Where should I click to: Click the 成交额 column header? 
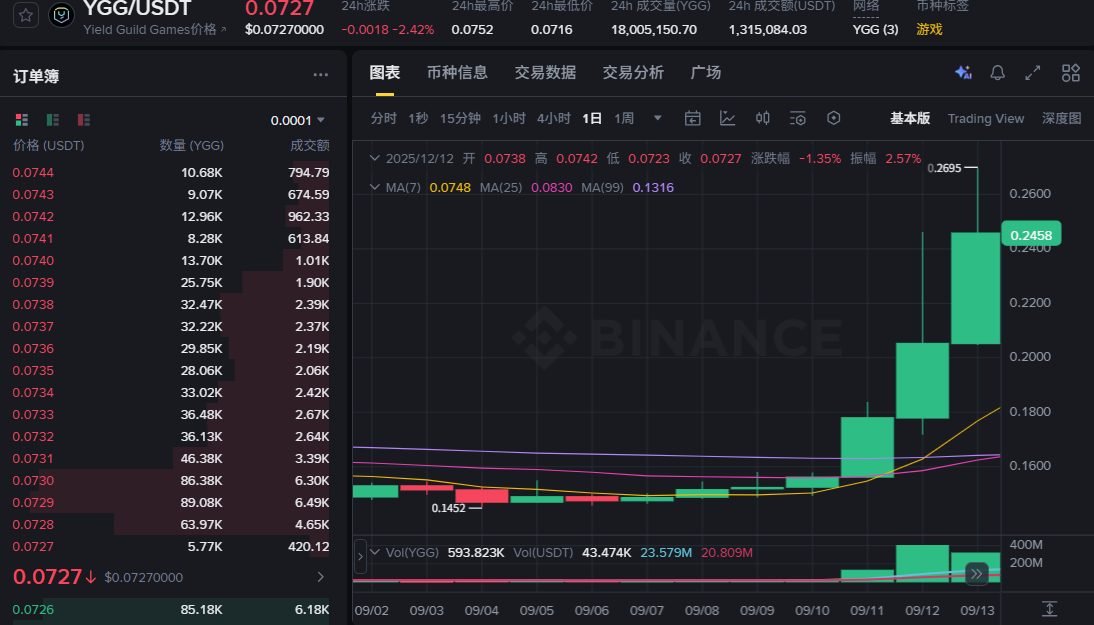(310, 145)
